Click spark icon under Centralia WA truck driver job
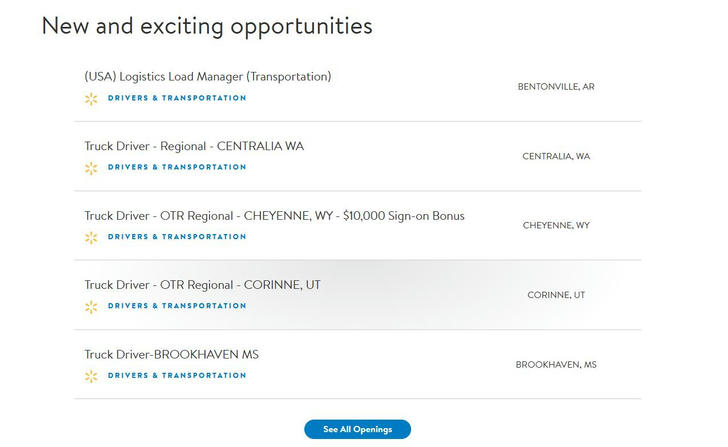 [91, 168]
